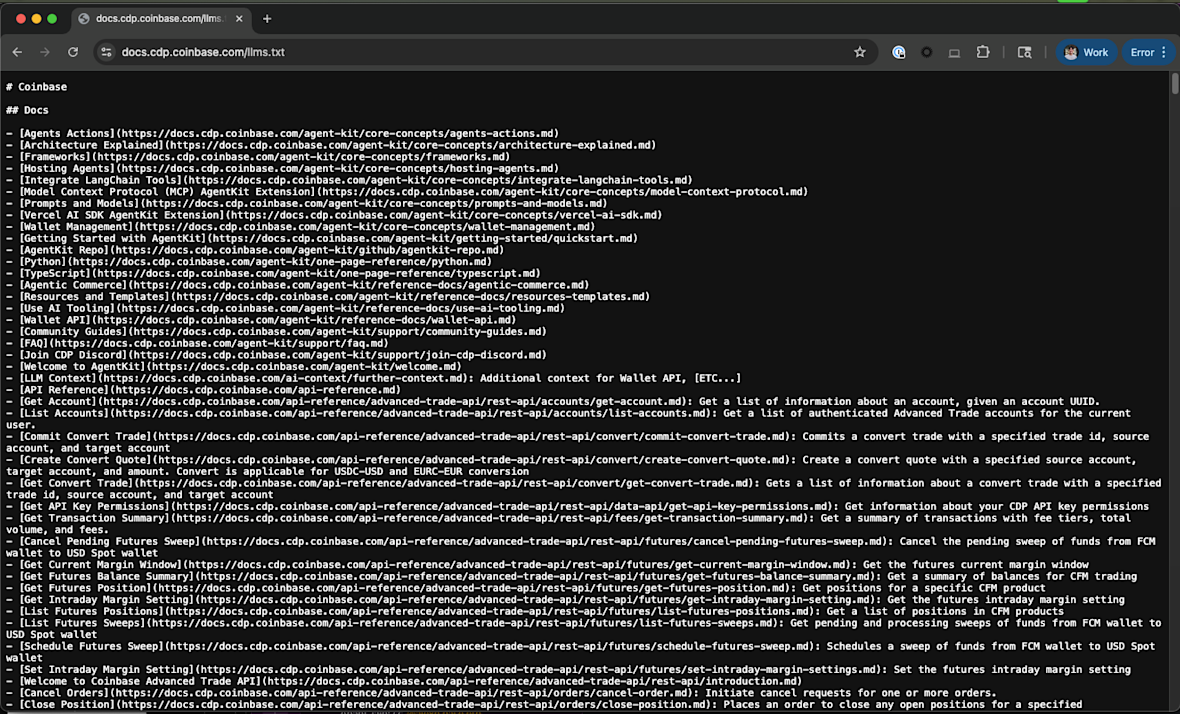Go back to the previous page

(17, 52)
